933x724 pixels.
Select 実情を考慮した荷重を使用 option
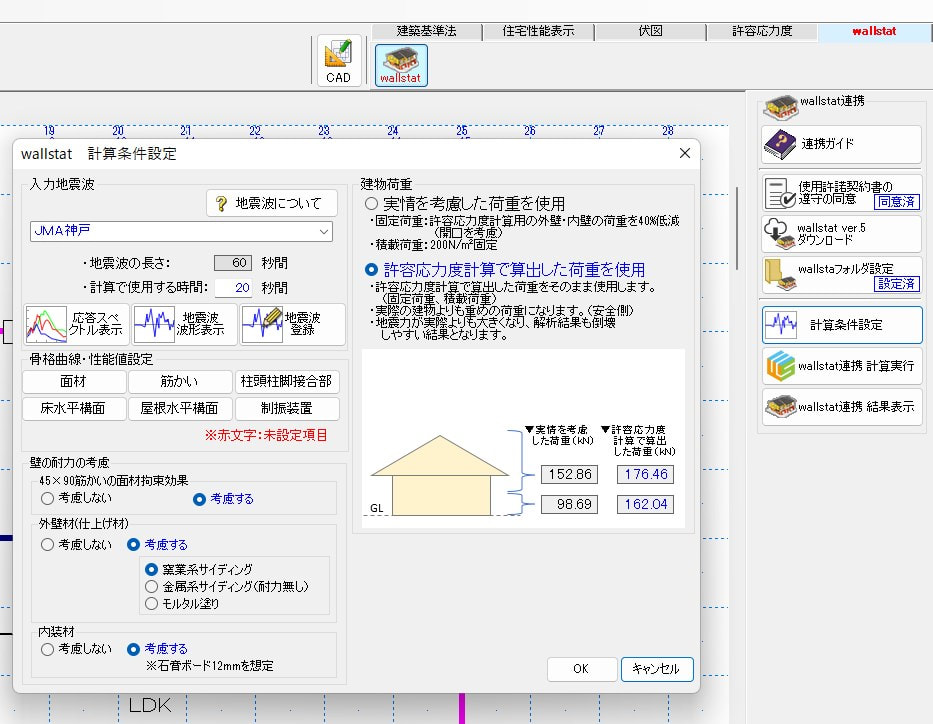coord(371,204)
